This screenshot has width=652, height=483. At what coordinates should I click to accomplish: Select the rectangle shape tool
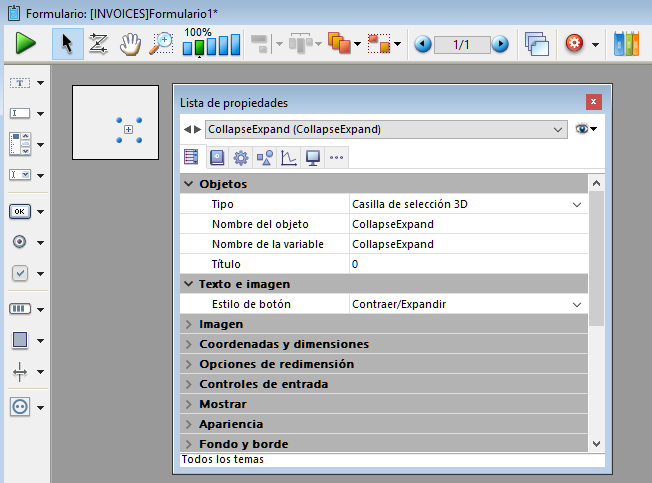[x=20, y=340]
